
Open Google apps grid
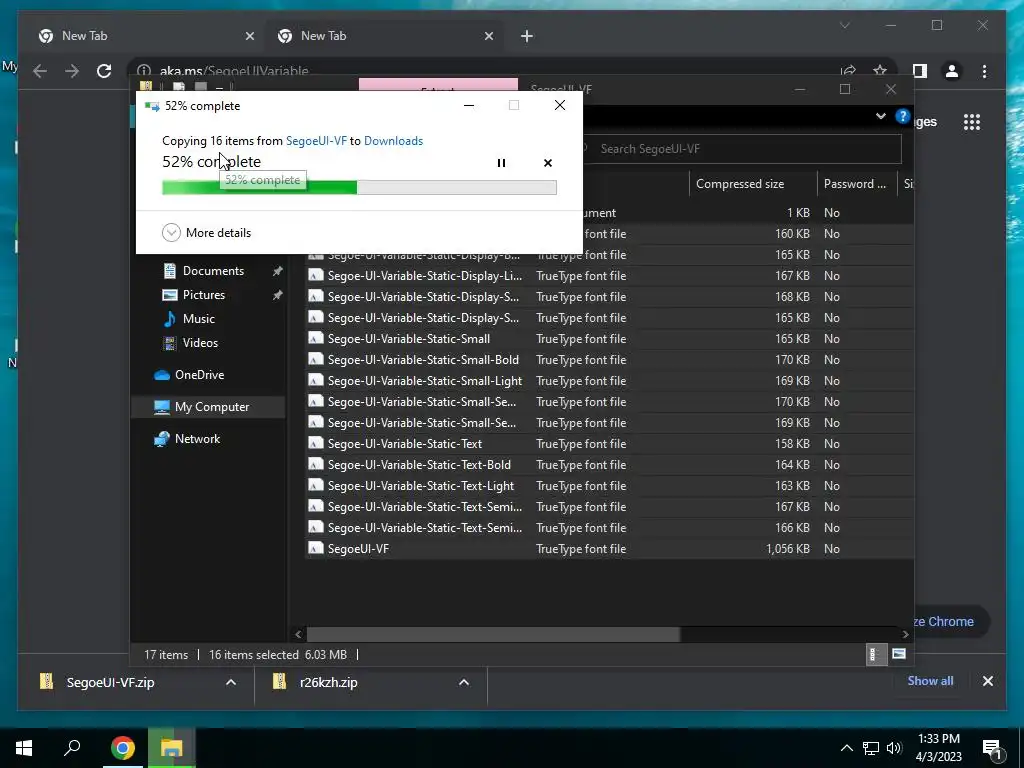[972, 122]
